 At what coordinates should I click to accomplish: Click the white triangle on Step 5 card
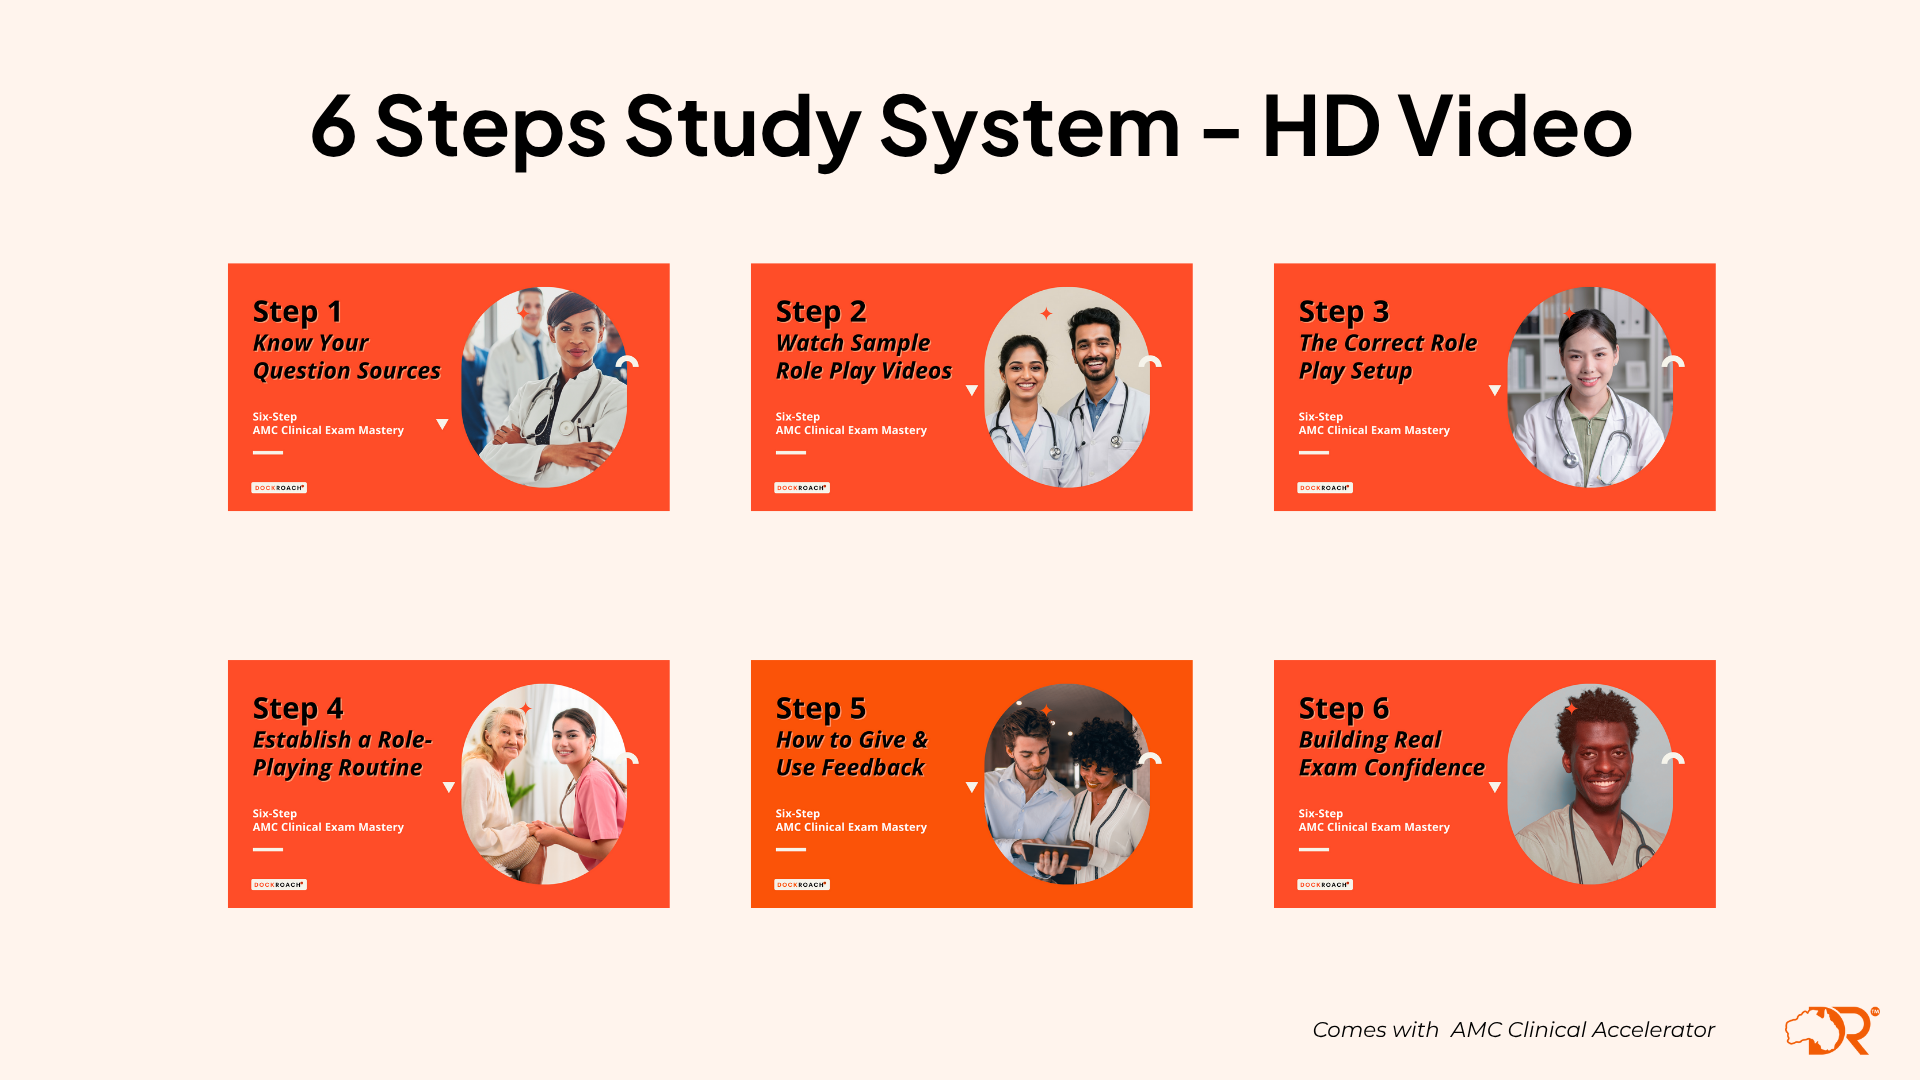(x=971, y=788)
